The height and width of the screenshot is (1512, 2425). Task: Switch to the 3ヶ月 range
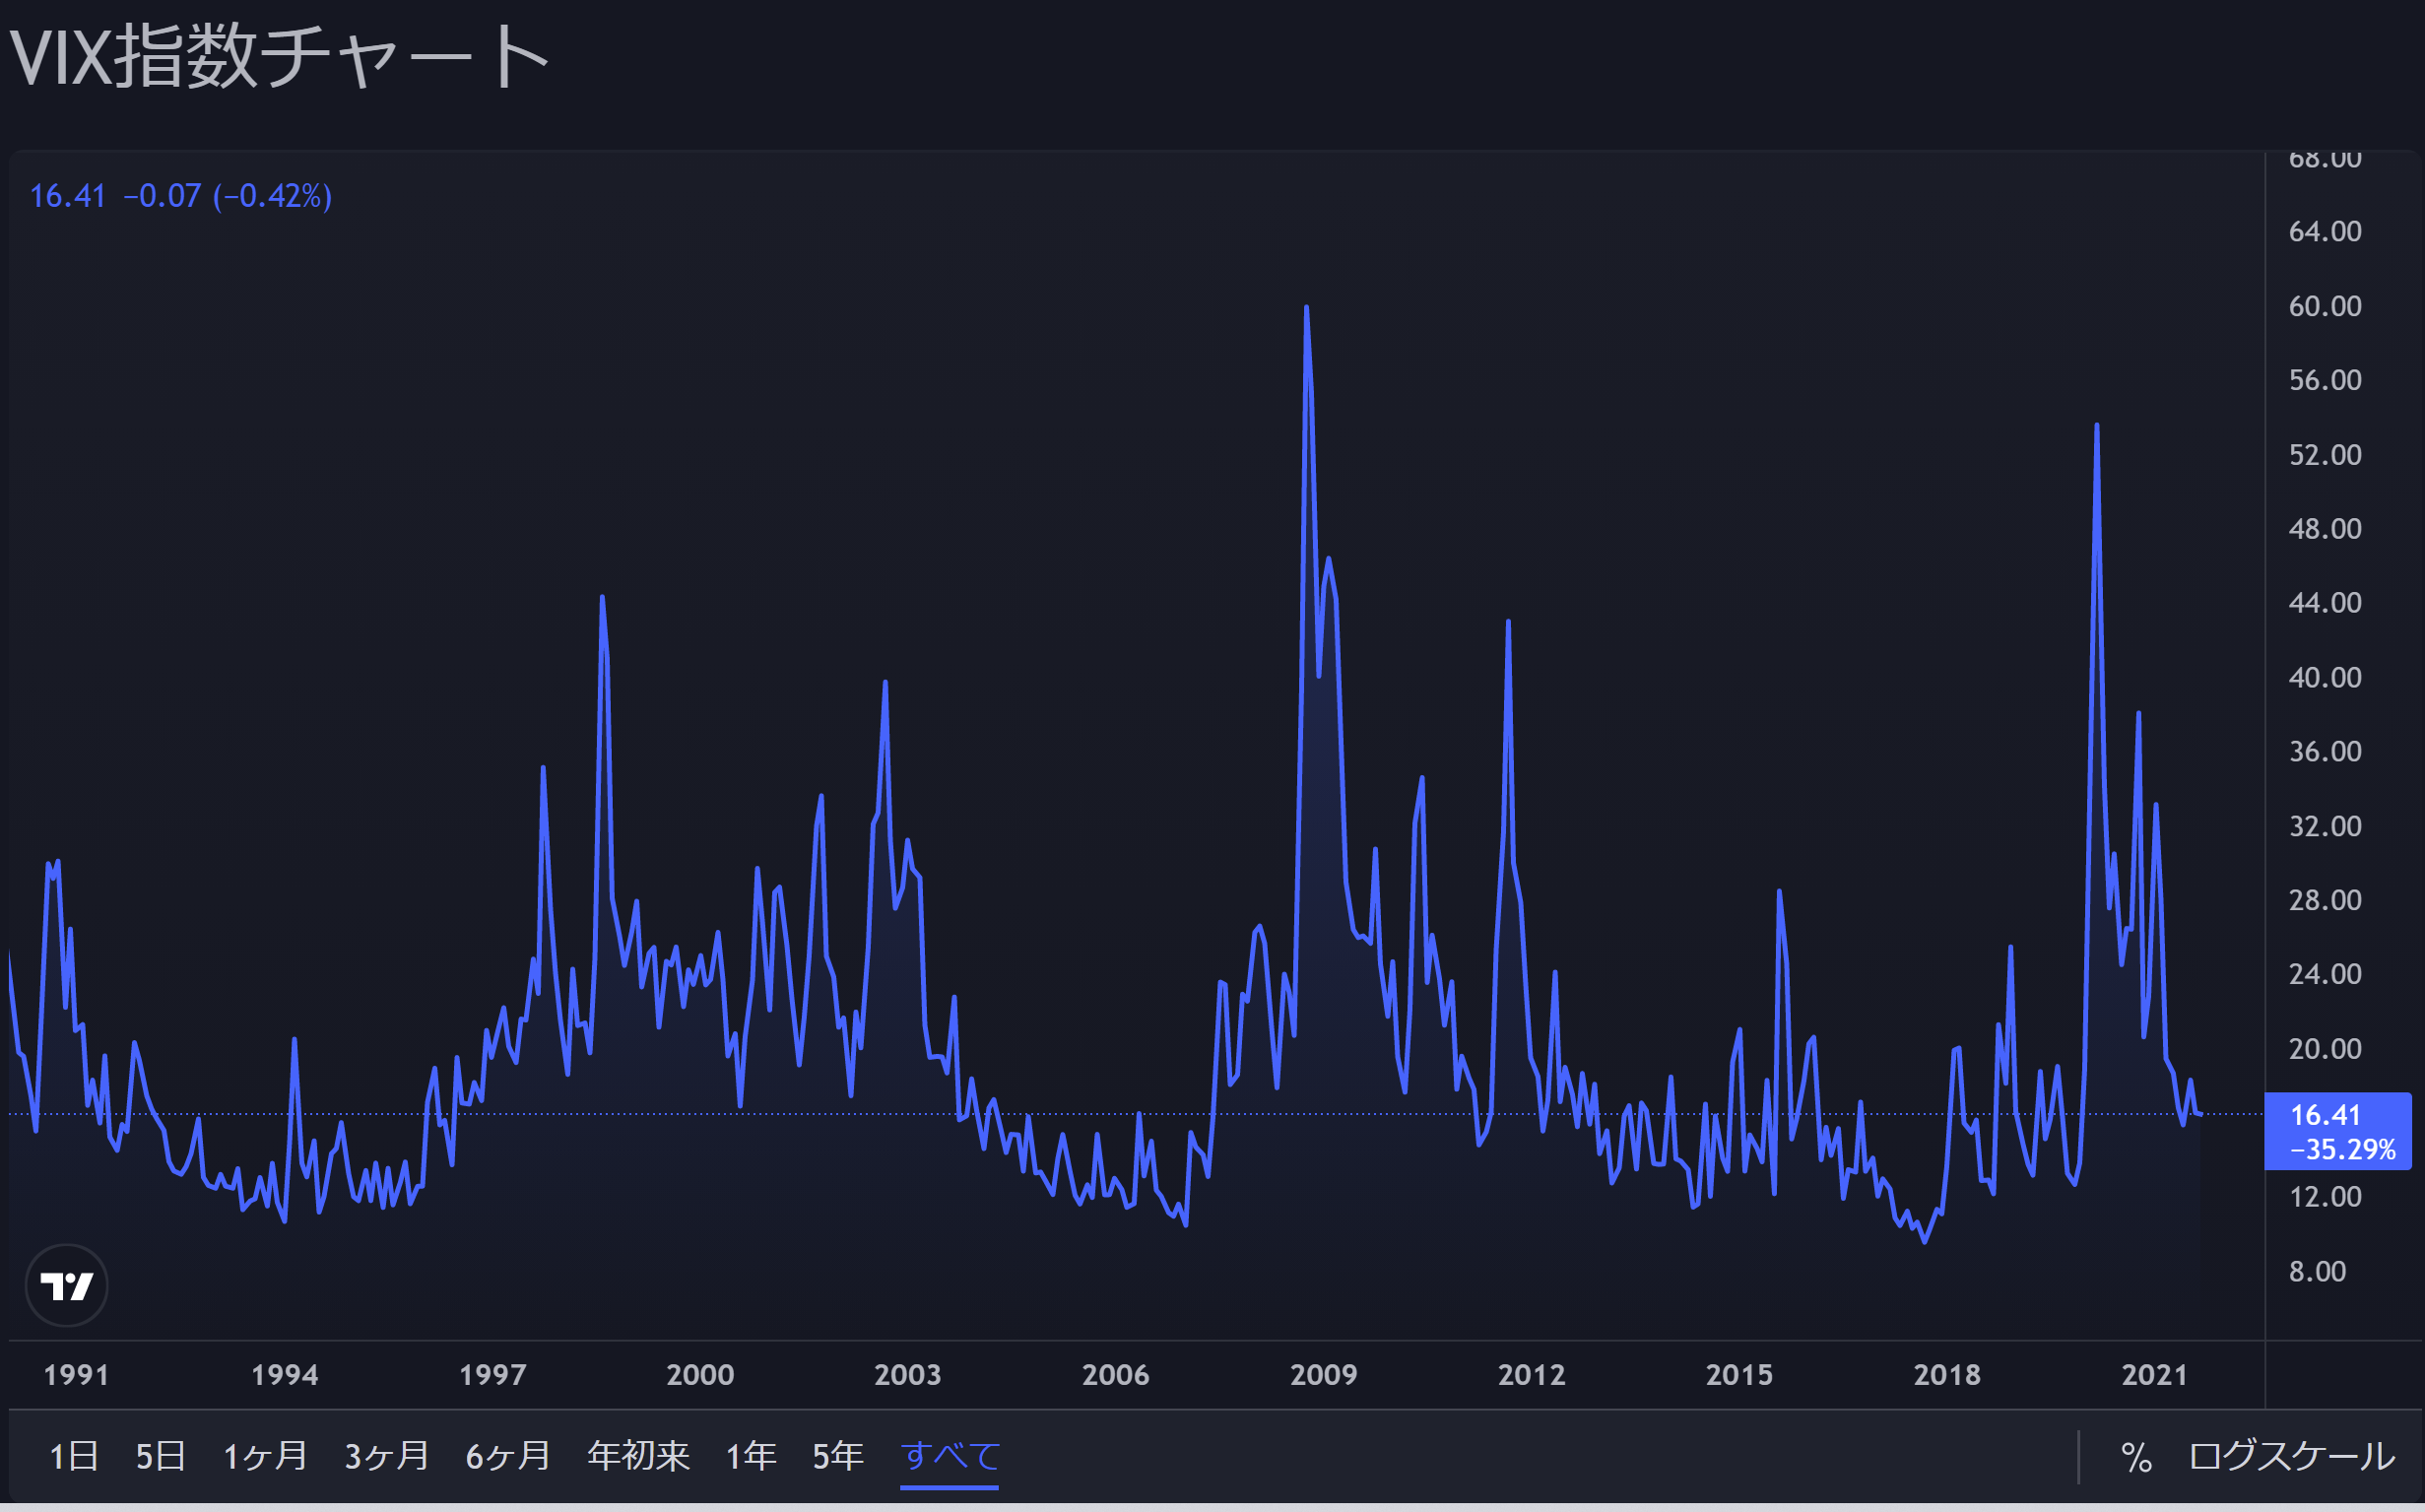tap(387, 1456)
